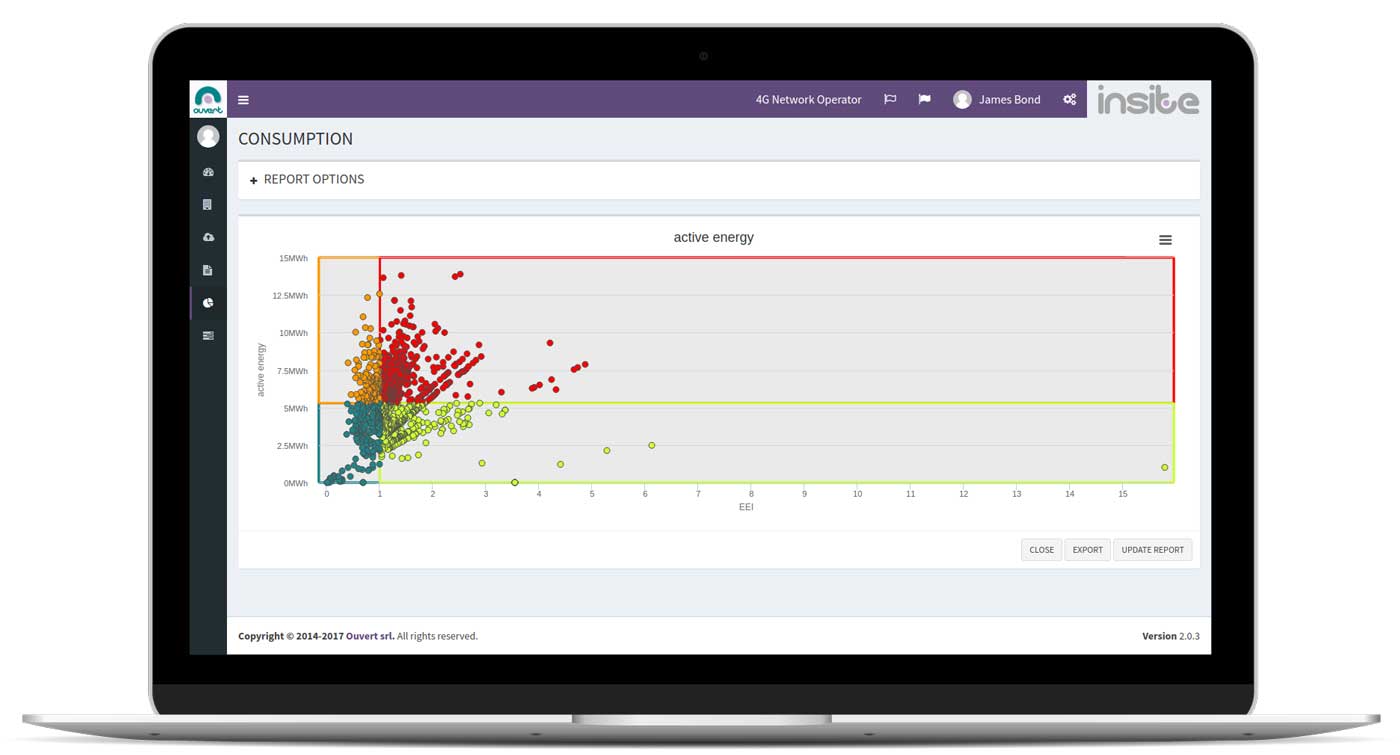Select 4G Network Operator in header

point(808,100)
